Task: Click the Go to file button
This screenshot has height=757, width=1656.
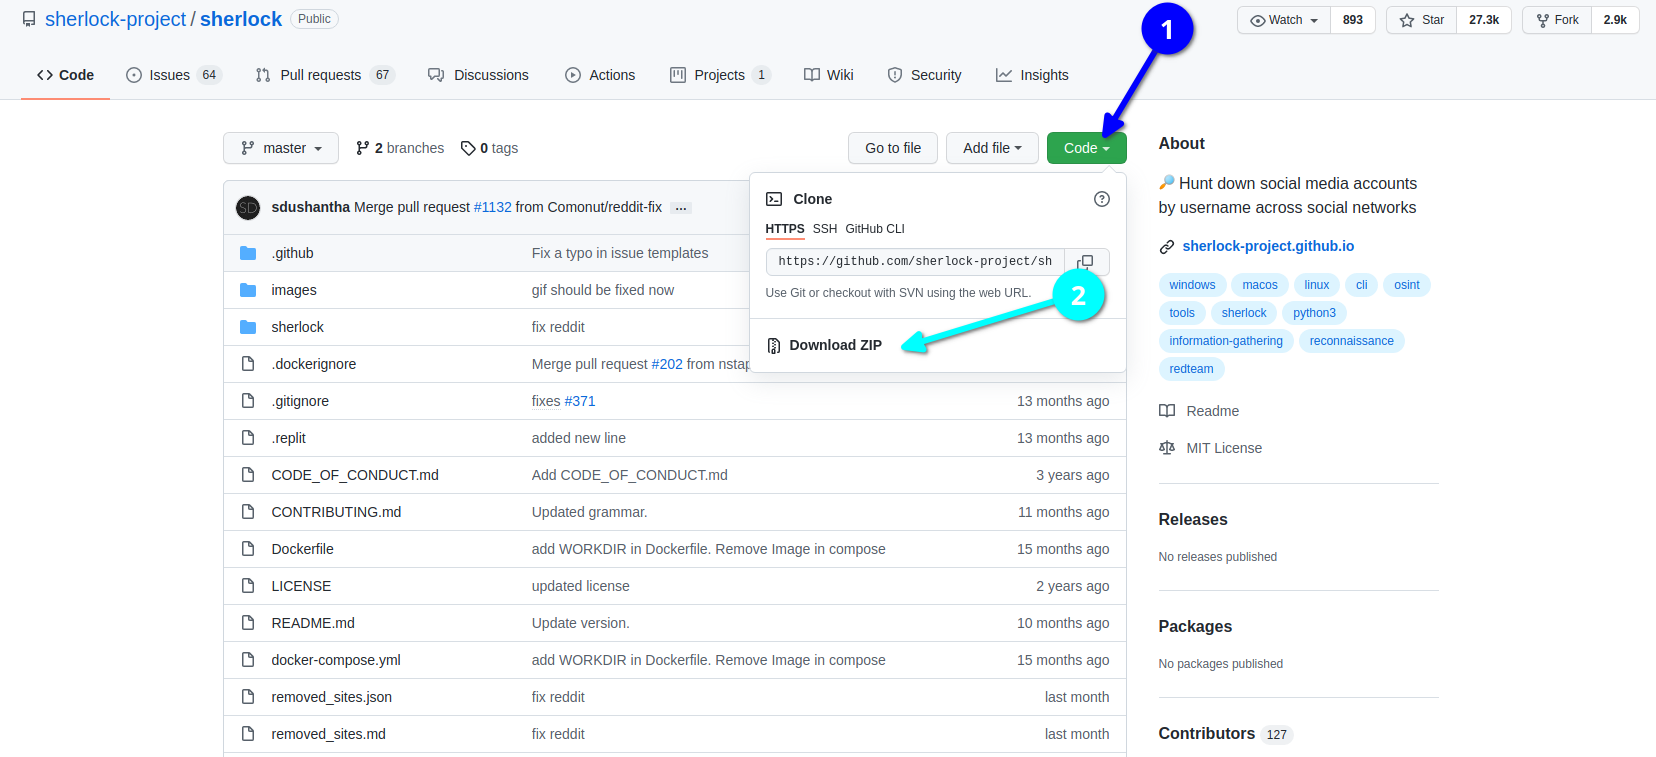Action: [893, 148]
